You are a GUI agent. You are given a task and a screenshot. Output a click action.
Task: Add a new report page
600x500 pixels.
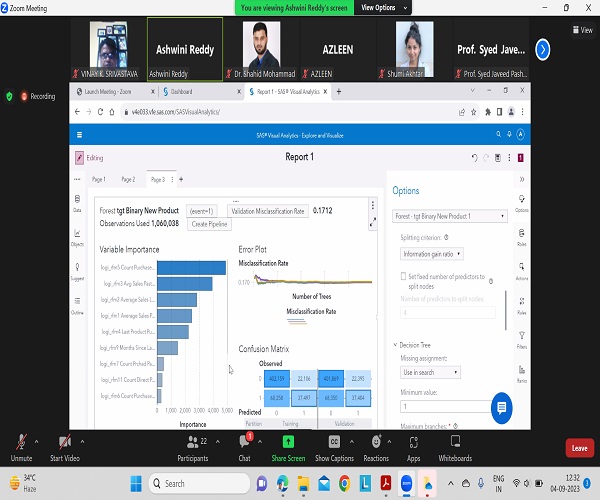(181, 179)
